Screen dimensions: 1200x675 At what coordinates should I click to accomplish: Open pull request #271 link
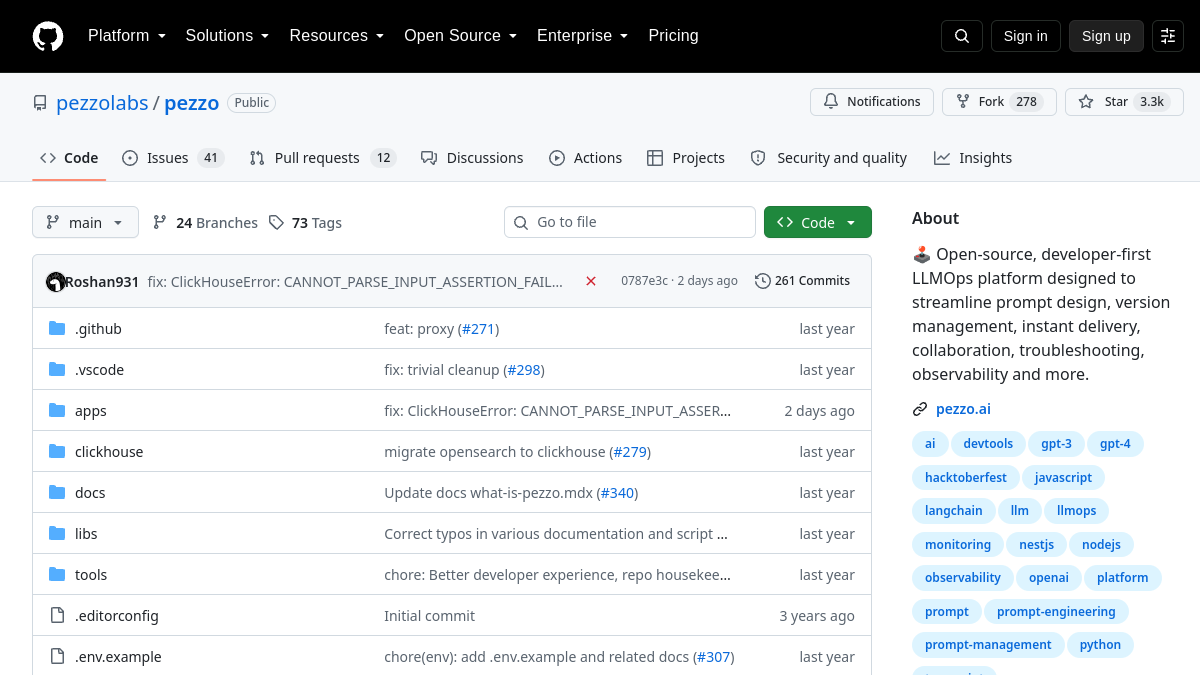pyautogui.click(x=476, y=329)
